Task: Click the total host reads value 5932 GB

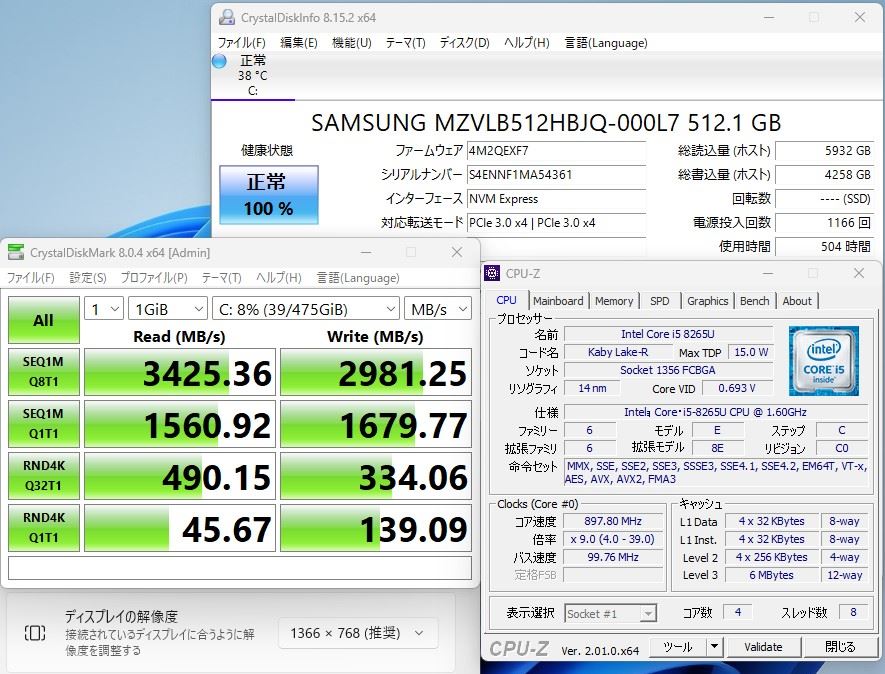Action: 824,151
